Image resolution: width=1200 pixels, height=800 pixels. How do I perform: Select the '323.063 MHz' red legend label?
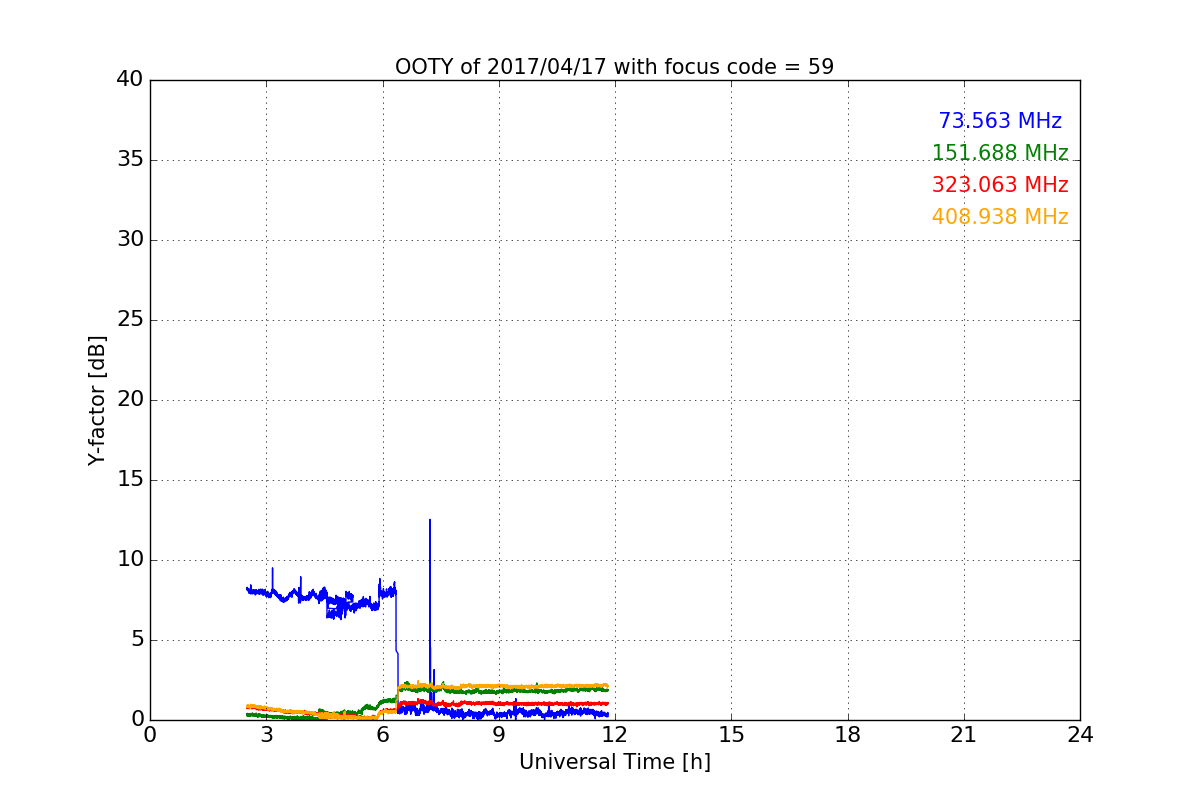(x=1000, y=185)
